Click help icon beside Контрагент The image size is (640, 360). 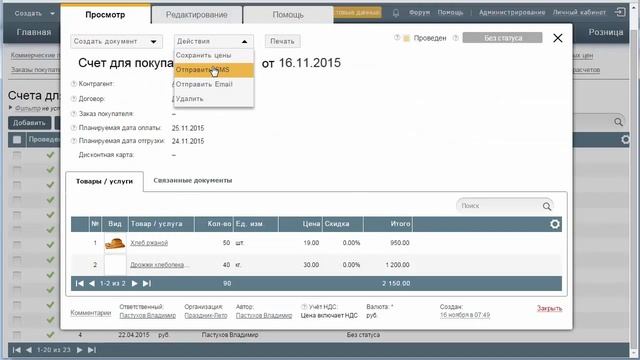(x=74, y=84)
